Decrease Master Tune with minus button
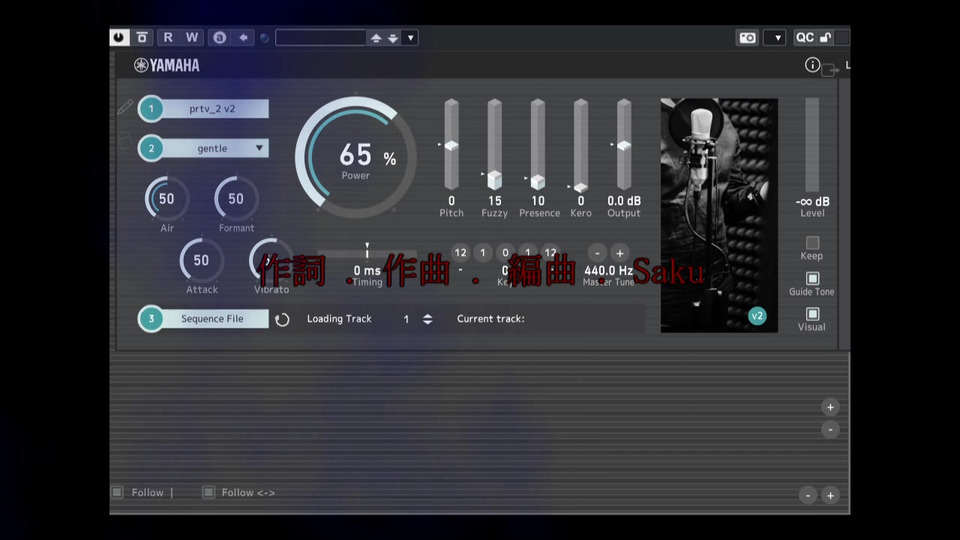 tap(597, 253)
